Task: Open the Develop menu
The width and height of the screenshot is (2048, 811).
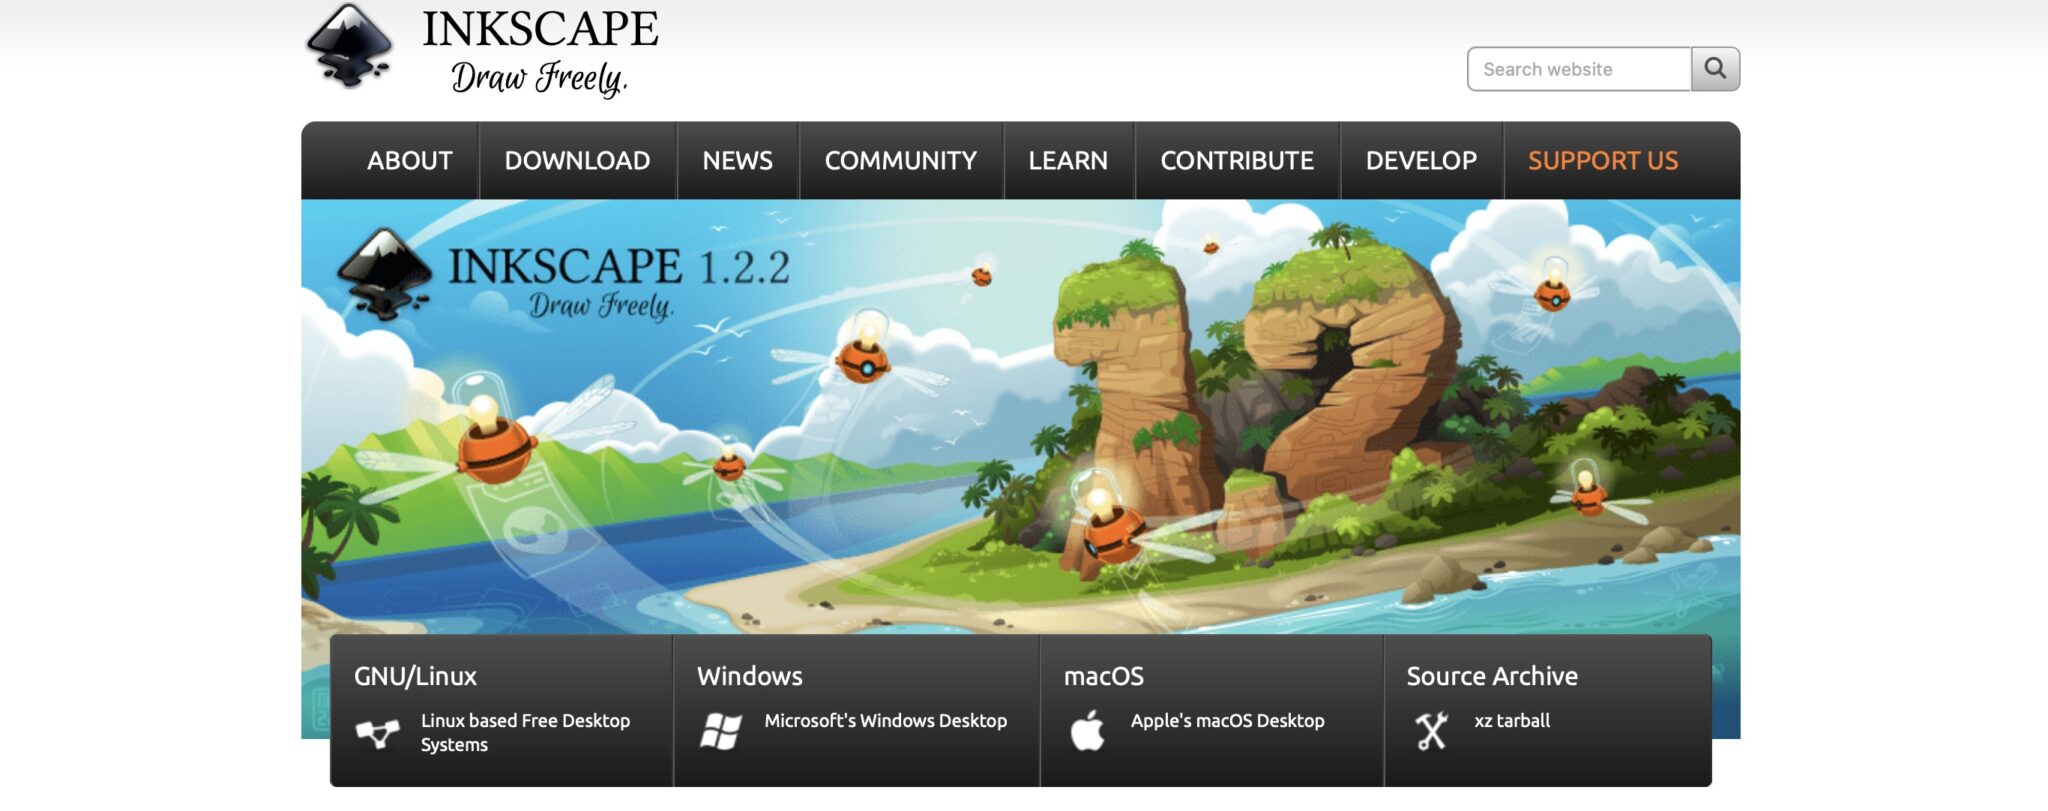Action: 1421,161
